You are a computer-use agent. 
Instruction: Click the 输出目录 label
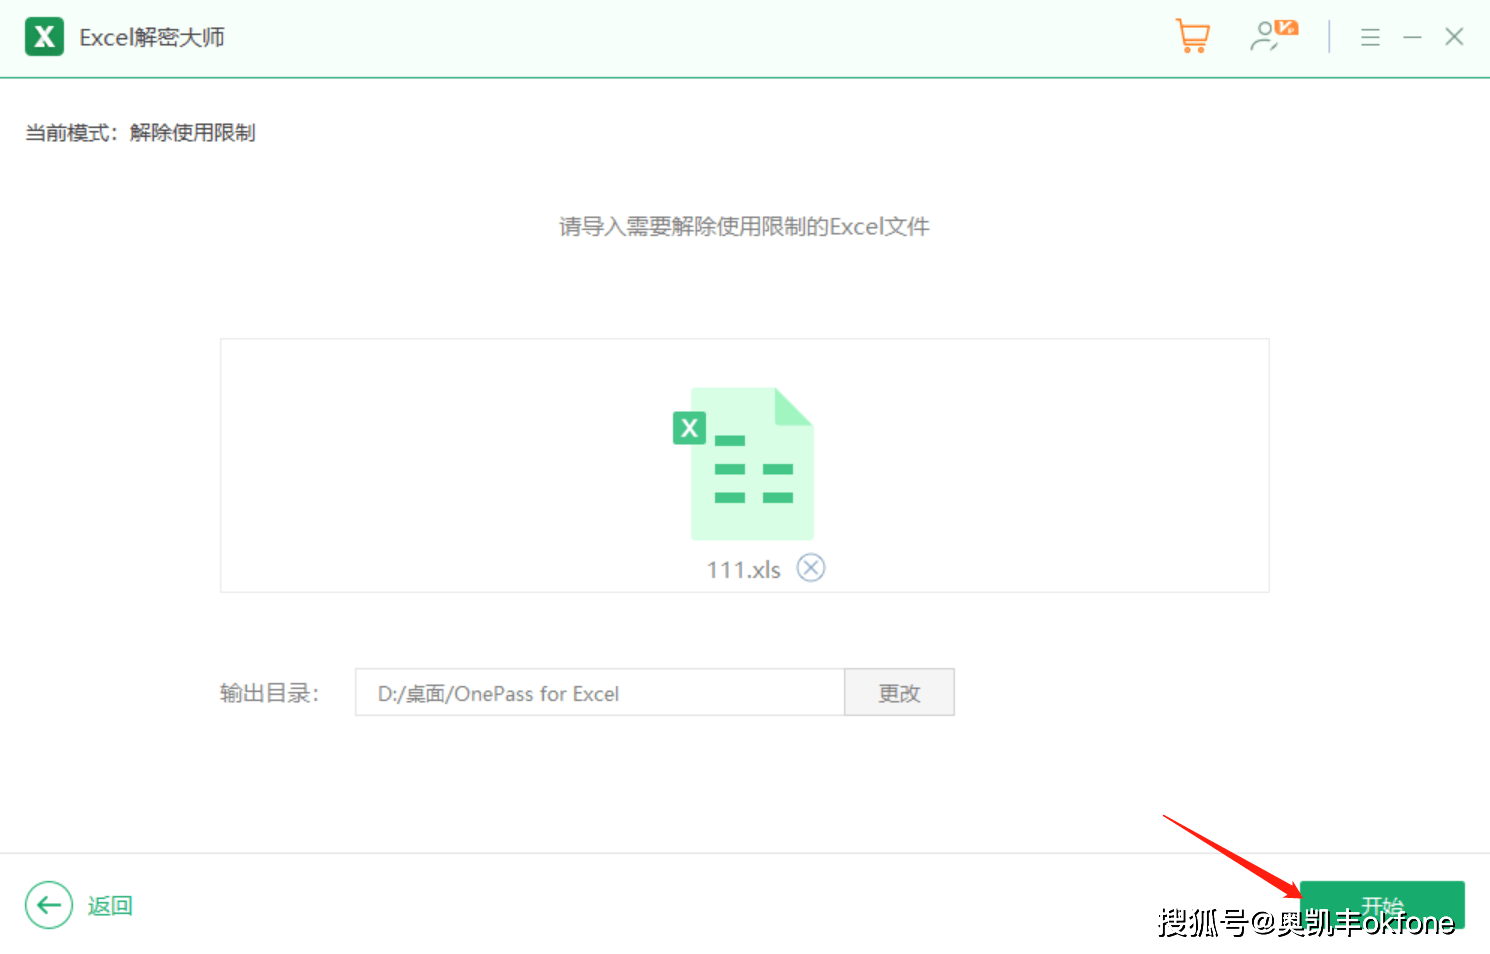coord(269,693)
